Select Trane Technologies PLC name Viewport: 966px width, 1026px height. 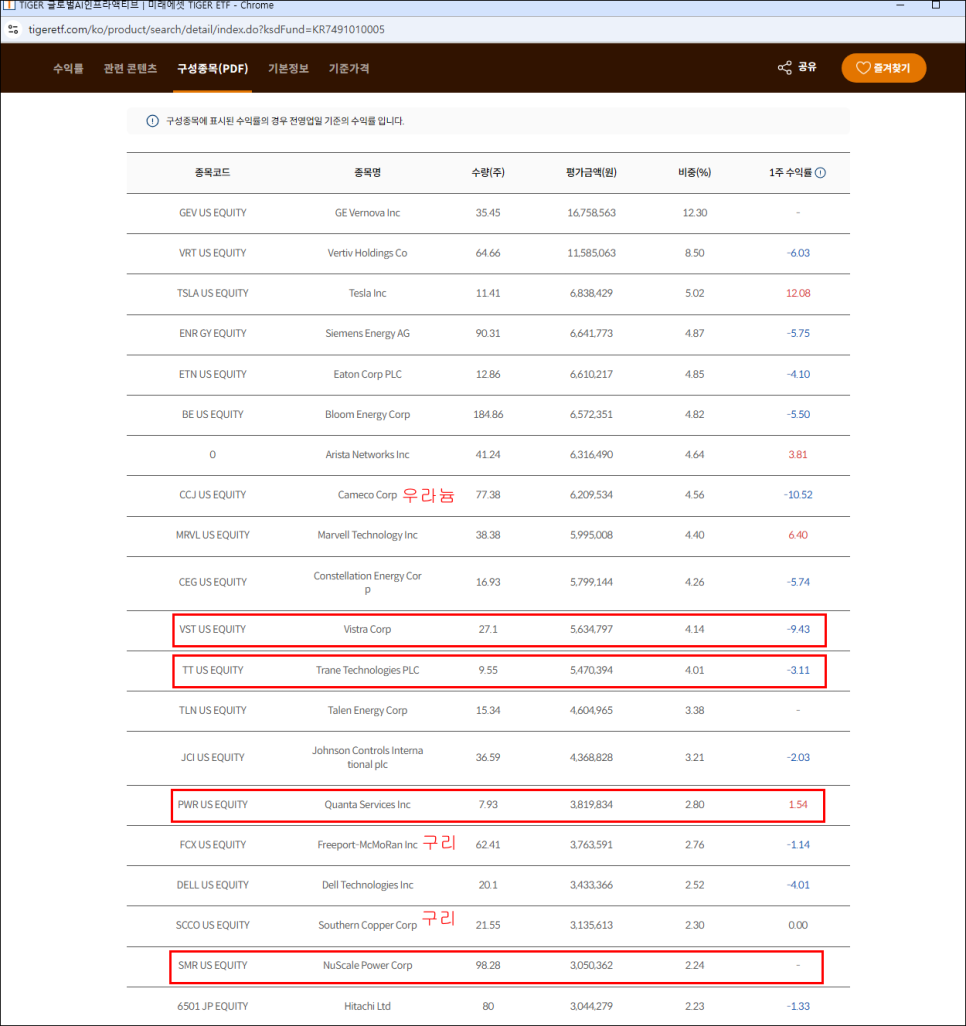click(x=367, y=671)
